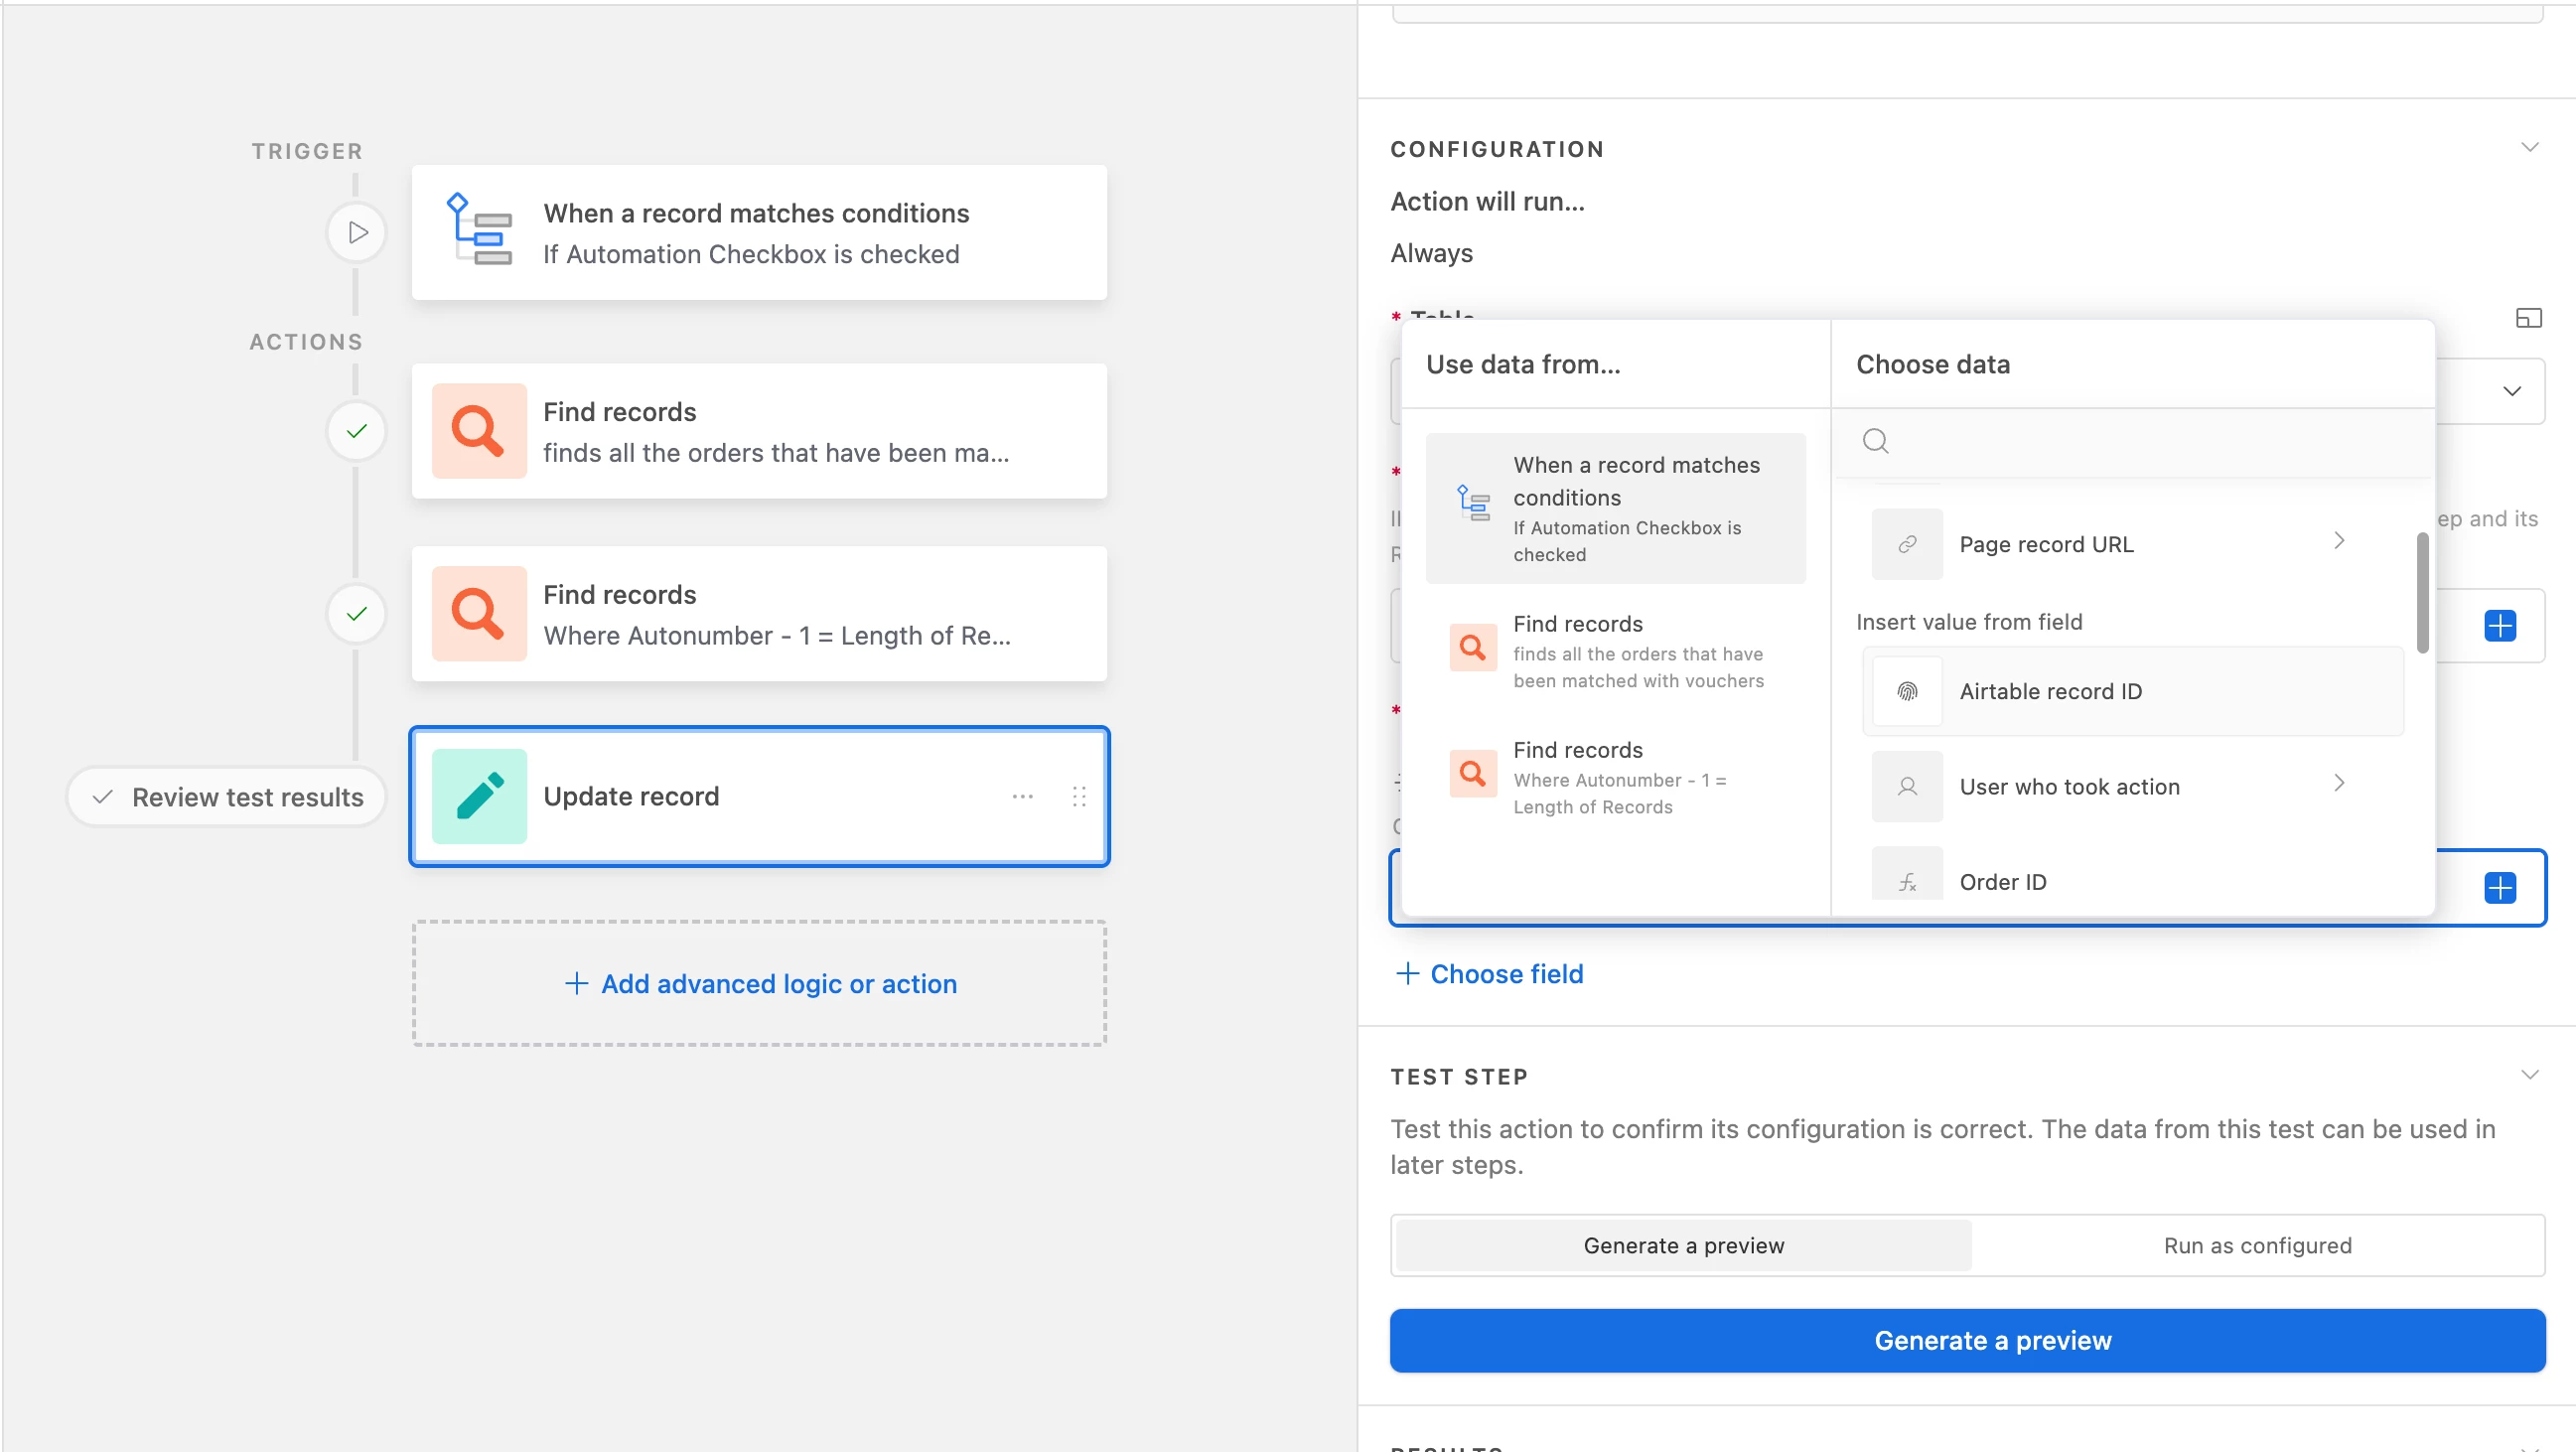Click the trigger play icon circle

pos(356,233)
